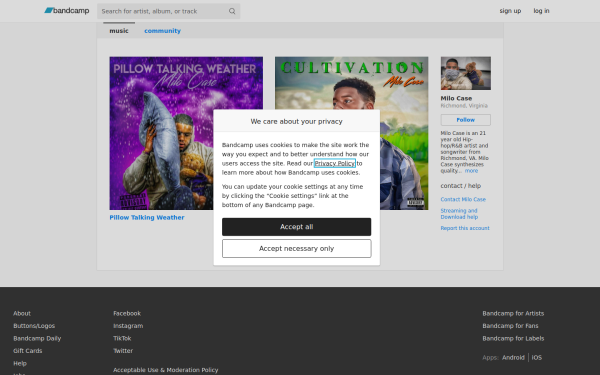
Task: Open the sign up link
Action: pyautogui.click(x=510, y=11)
